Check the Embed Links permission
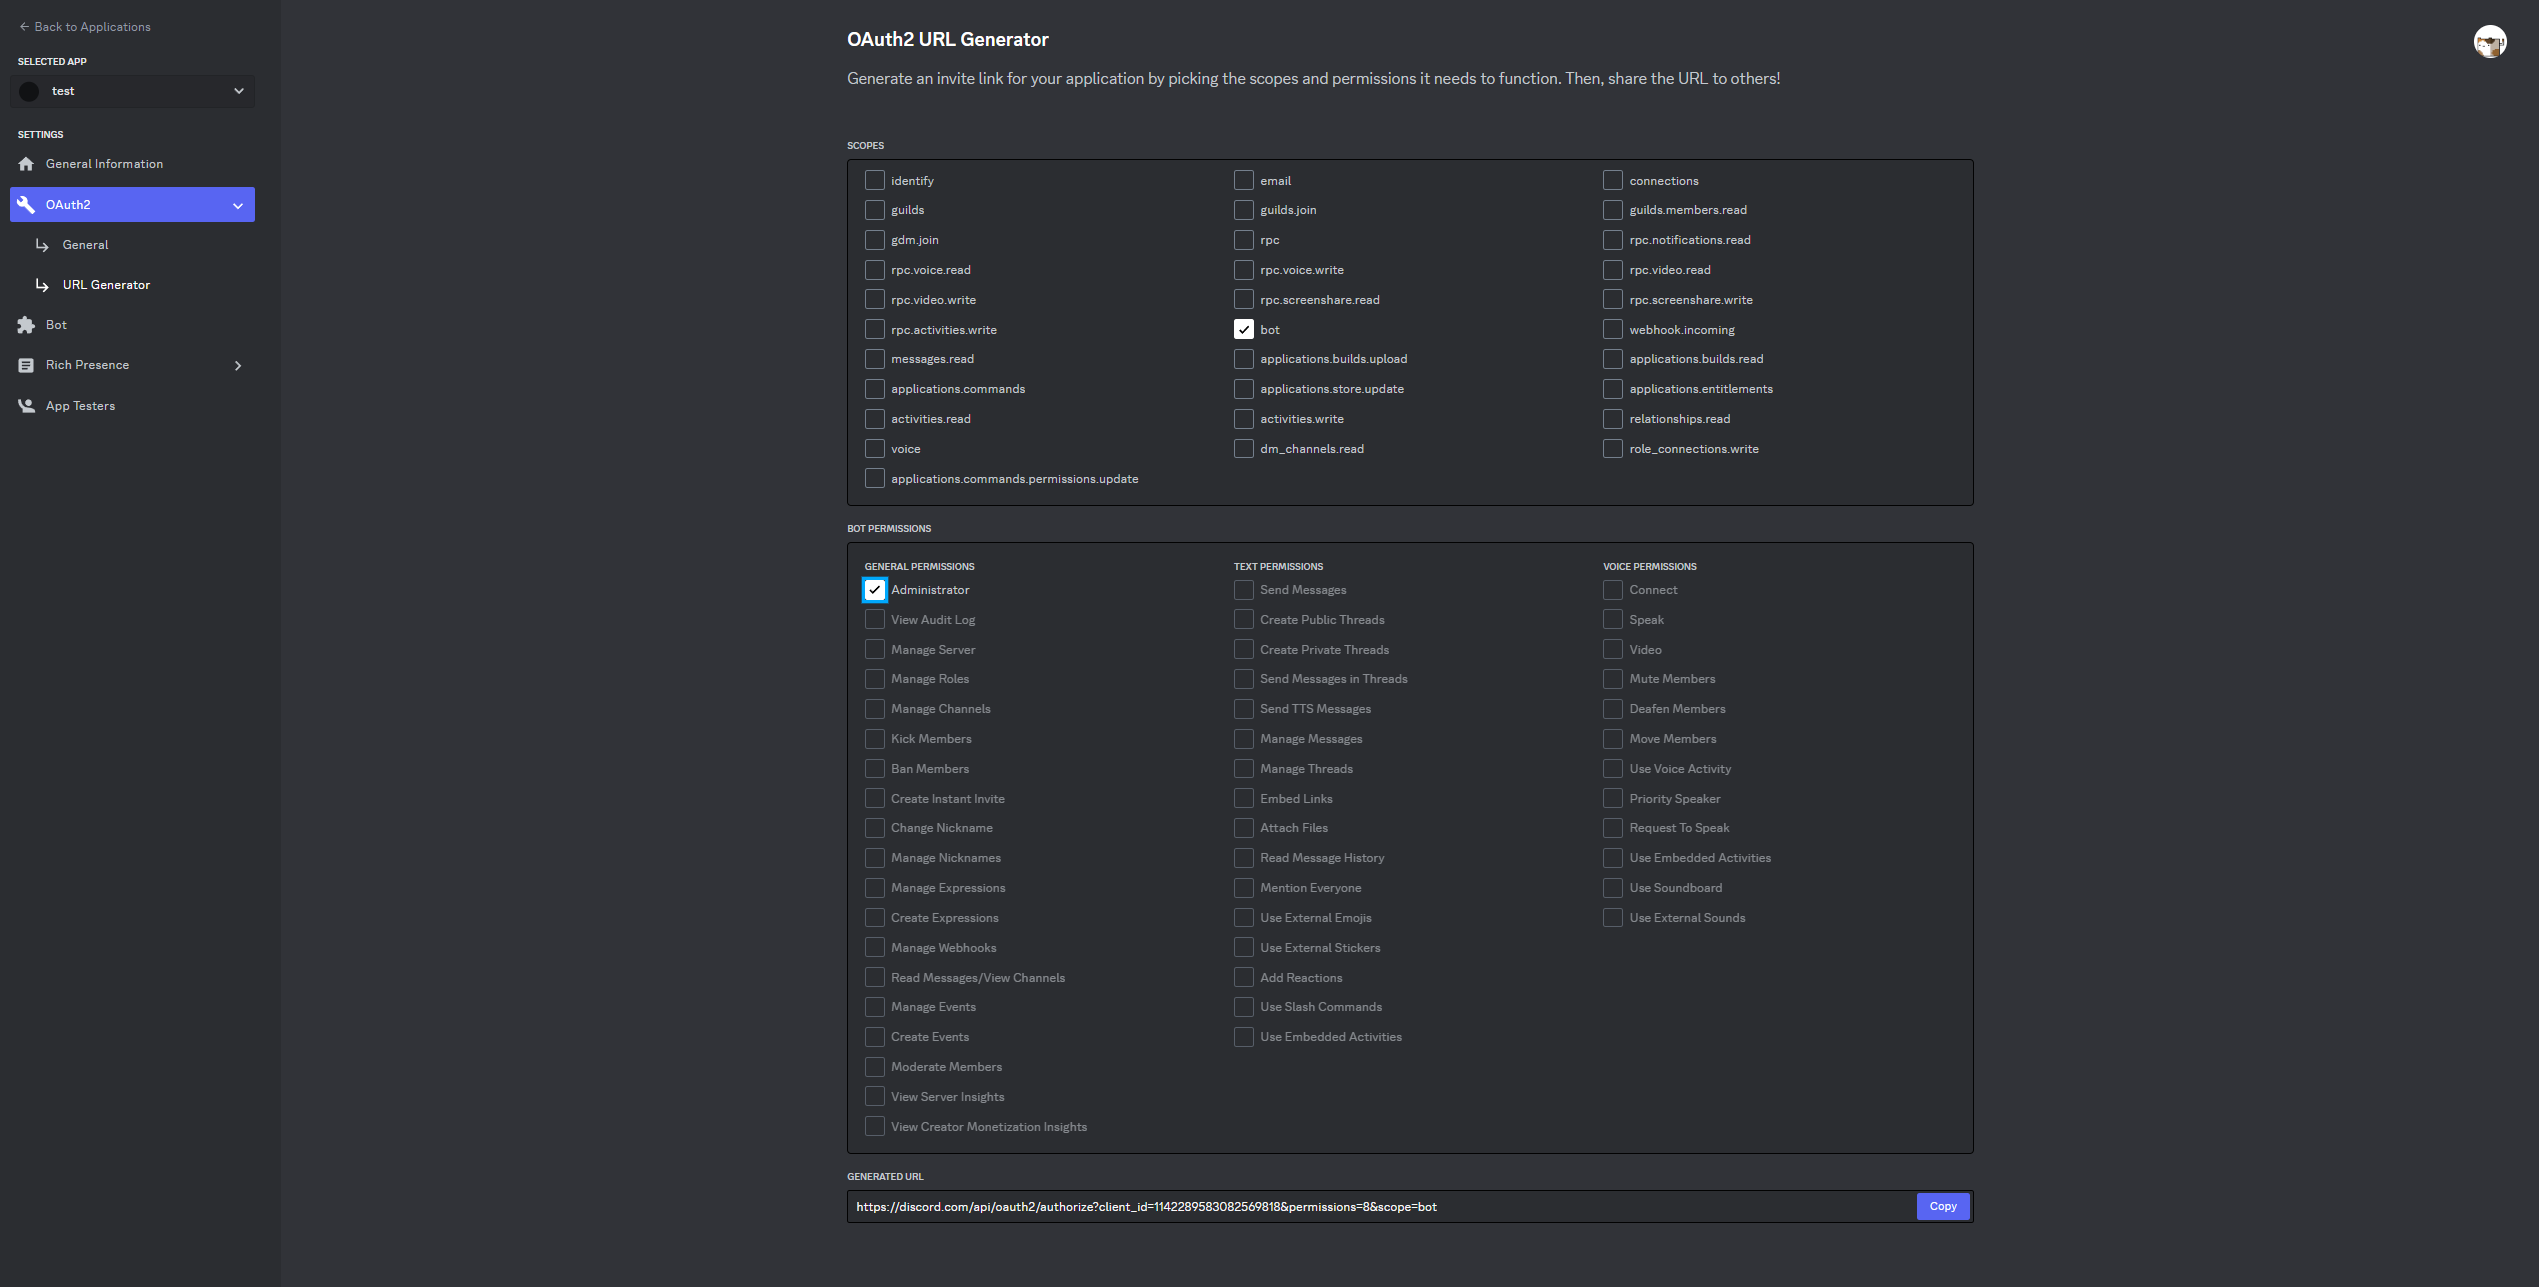Viewport: 2539px width, 1287px height. 1243,799
